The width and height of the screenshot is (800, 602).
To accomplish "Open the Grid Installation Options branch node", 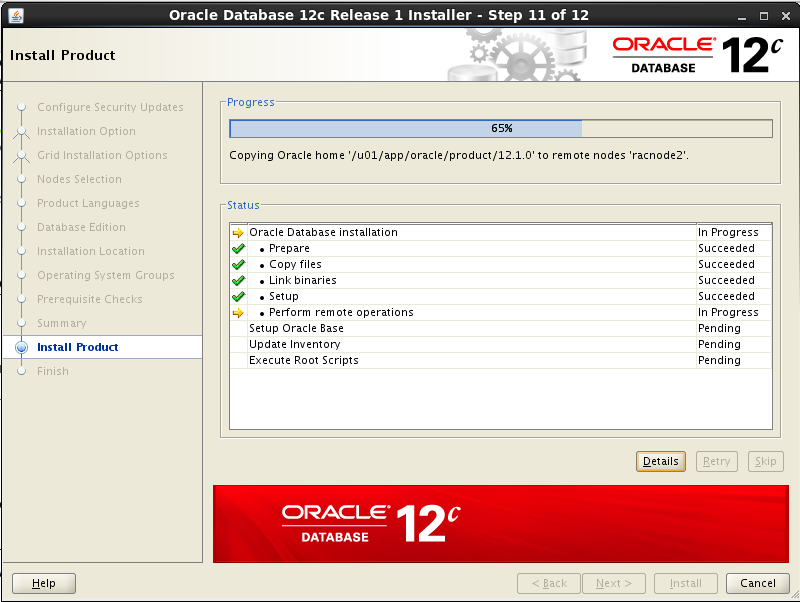I will [x=22, y=155].
